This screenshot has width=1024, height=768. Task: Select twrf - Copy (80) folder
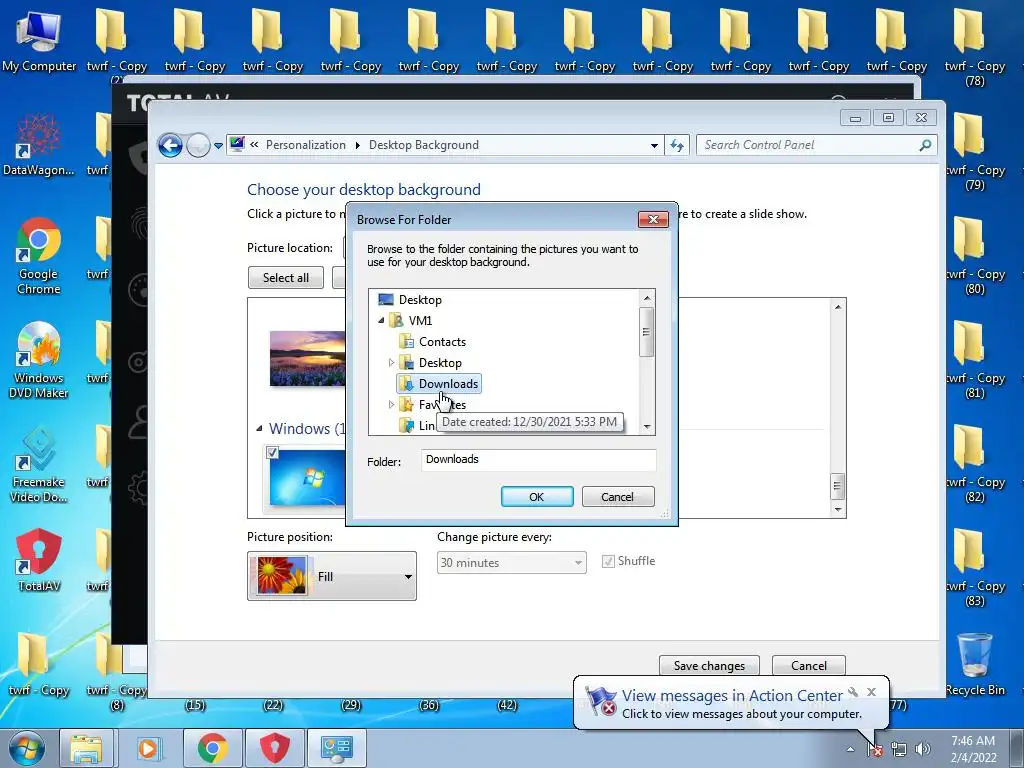pyautogui.click(x=975, y=256)
